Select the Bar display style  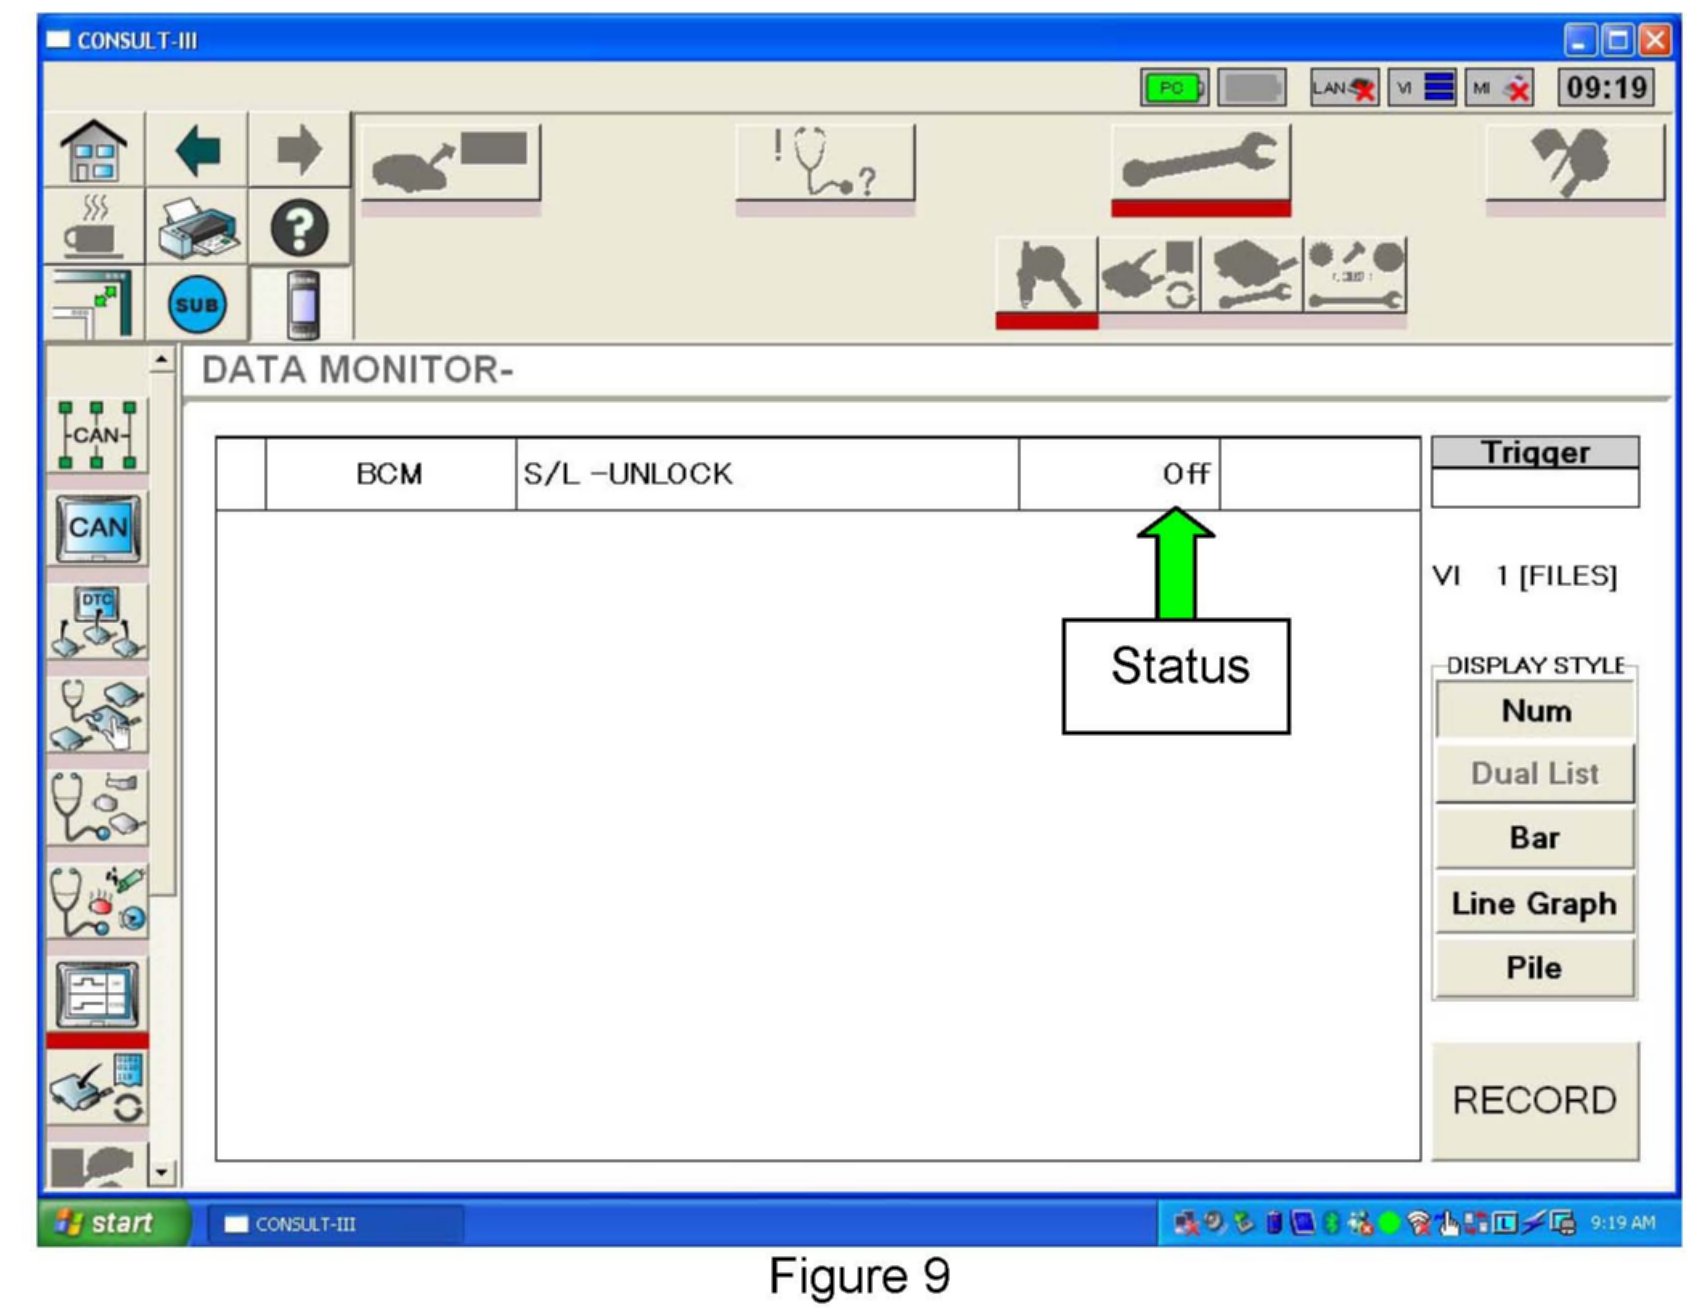1535,838
